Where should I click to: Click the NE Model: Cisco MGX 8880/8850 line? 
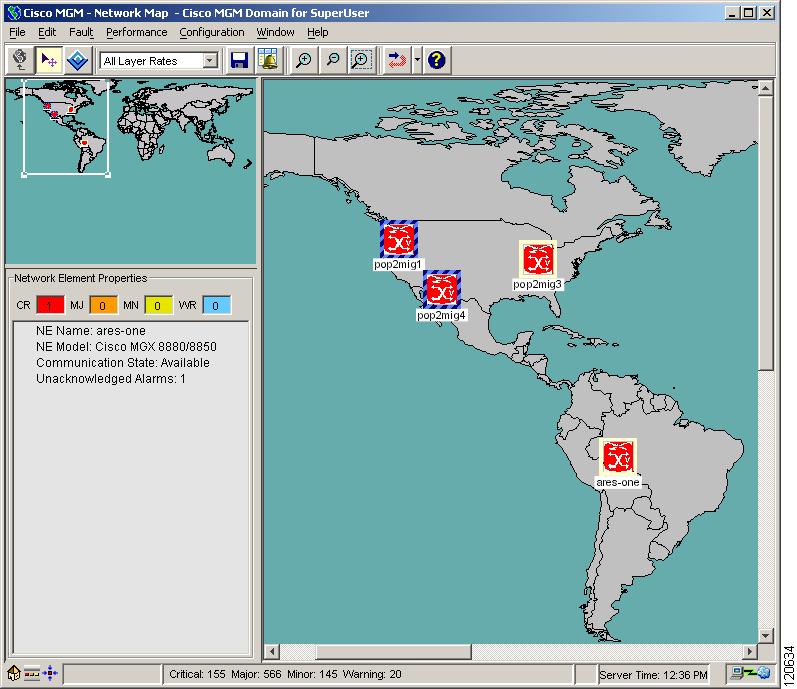click(x=126, y=347)
